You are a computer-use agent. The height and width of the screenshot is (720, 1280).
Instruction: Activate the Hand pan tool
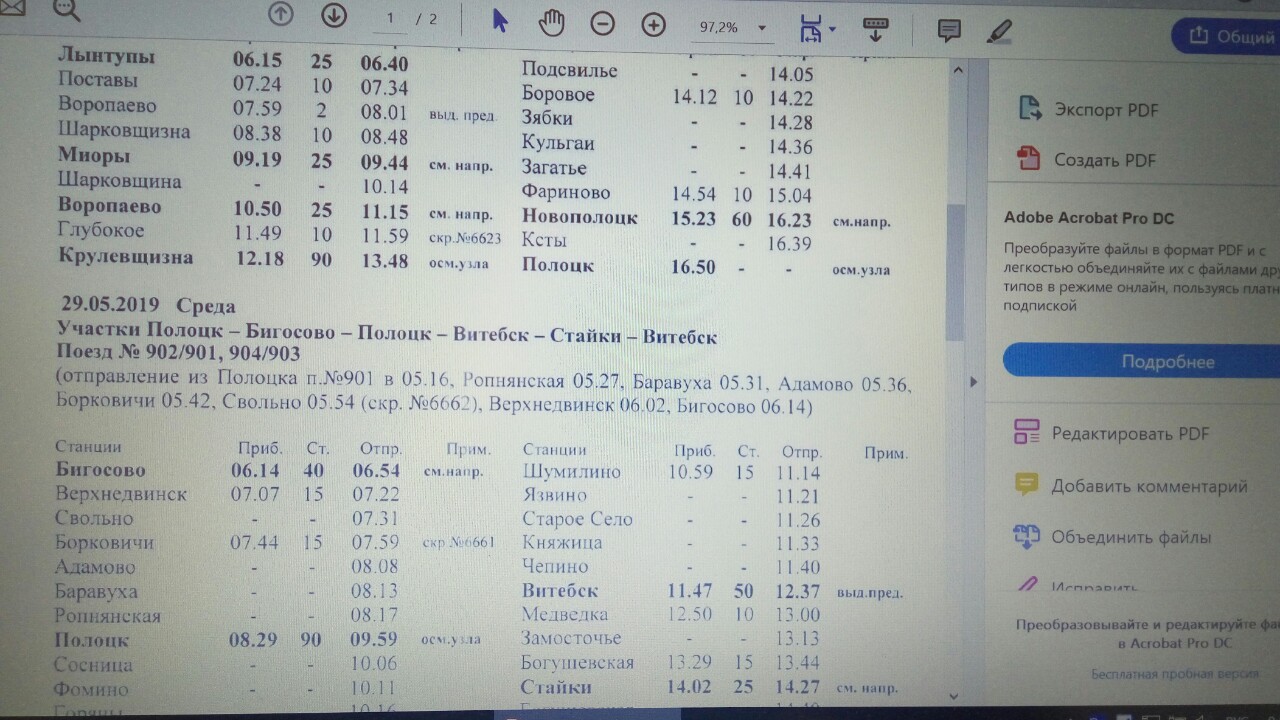(551, 23)
